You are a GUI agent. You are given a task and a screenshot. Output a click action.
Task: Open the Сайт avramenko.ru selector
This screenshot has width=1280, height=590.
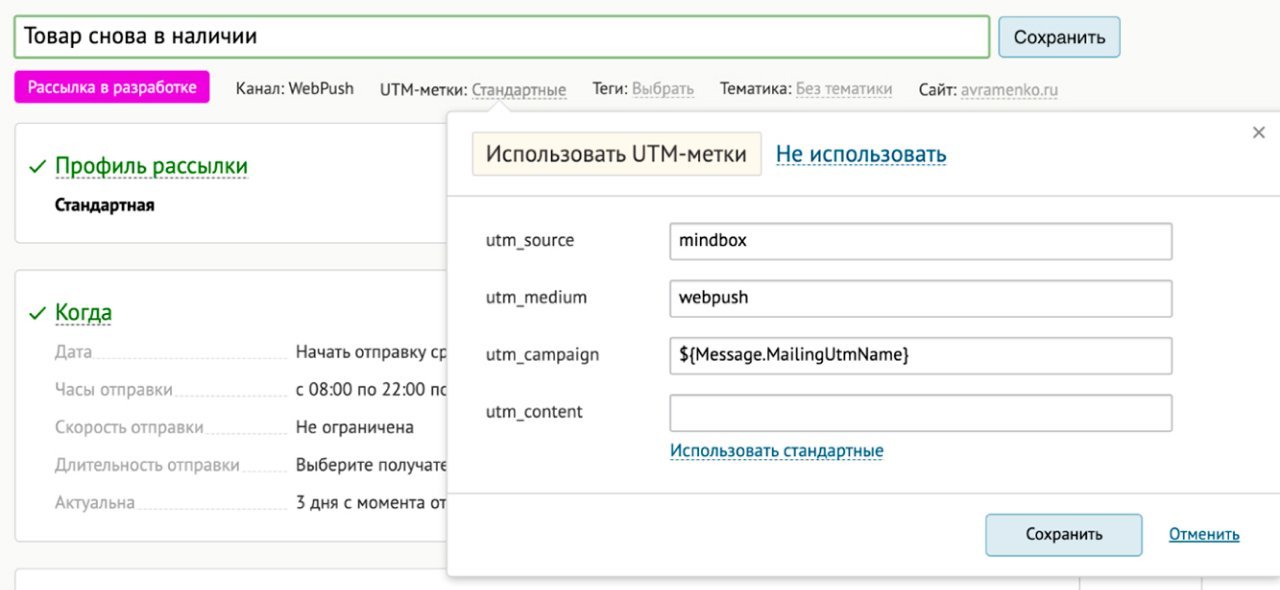[x=1009, y=89]
